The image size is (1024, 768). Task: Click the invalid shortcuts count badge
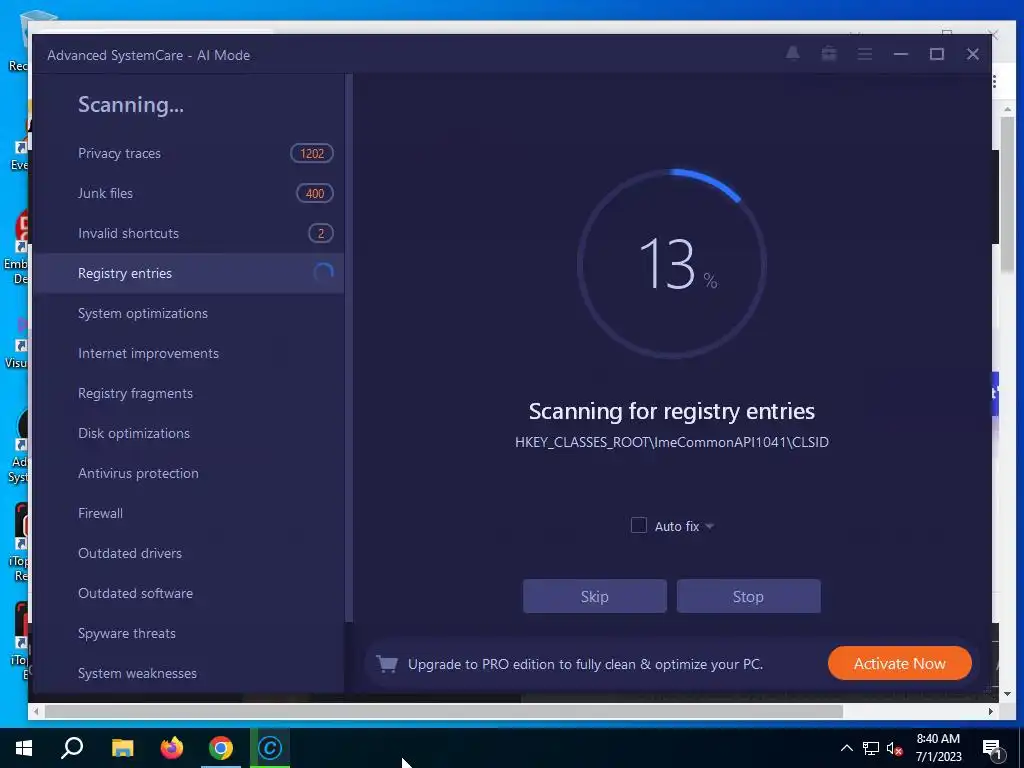pos(321,233)
